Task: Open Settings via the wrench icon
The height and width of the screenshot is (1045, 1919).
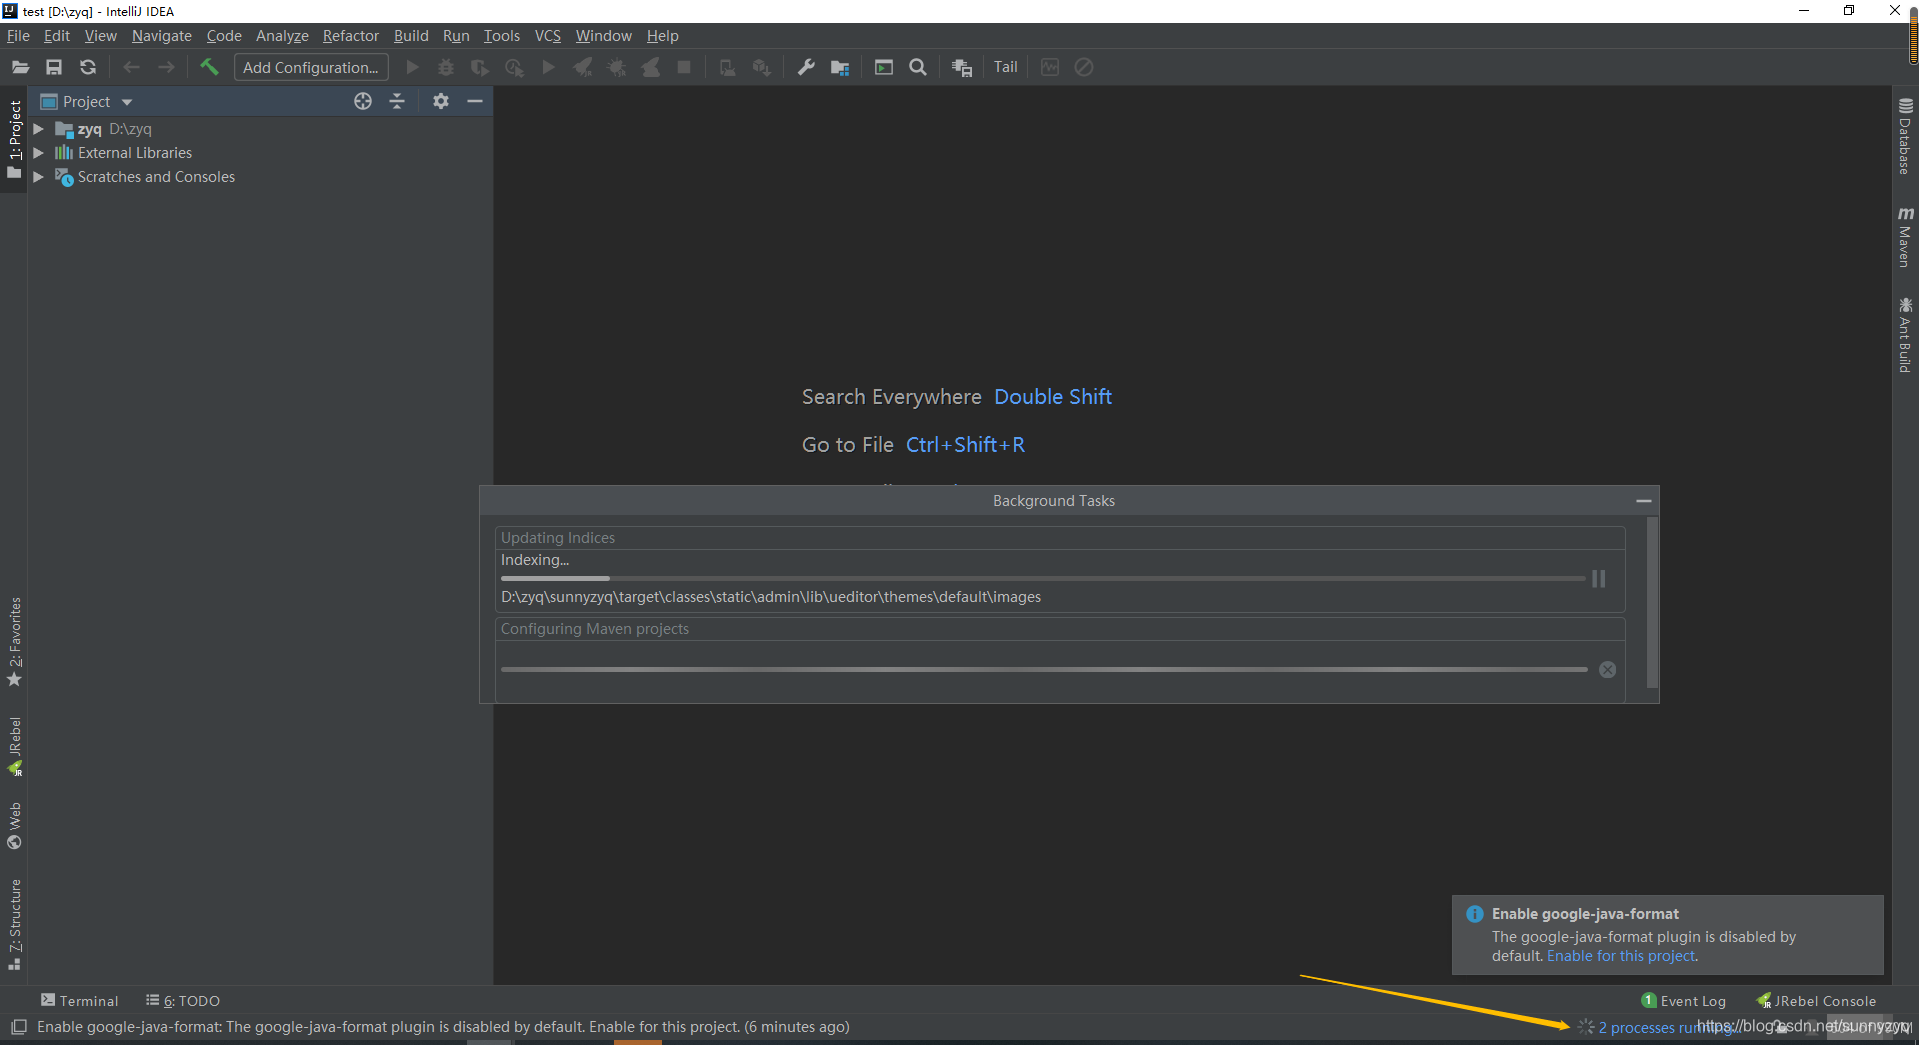Action: click(x=806, y=67)
